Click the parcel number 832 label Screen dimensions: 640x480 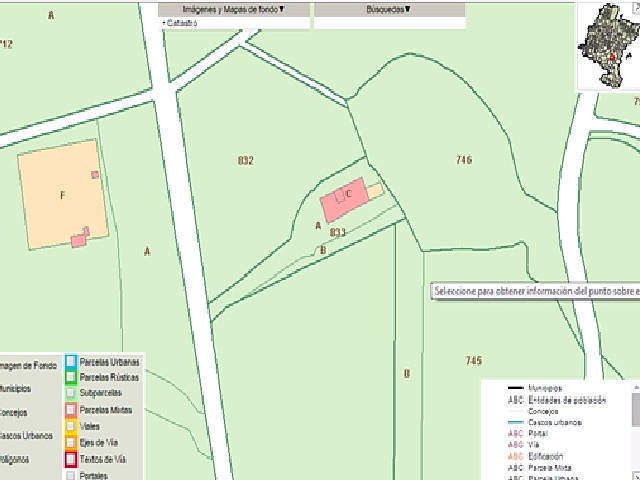coord(246,160)
